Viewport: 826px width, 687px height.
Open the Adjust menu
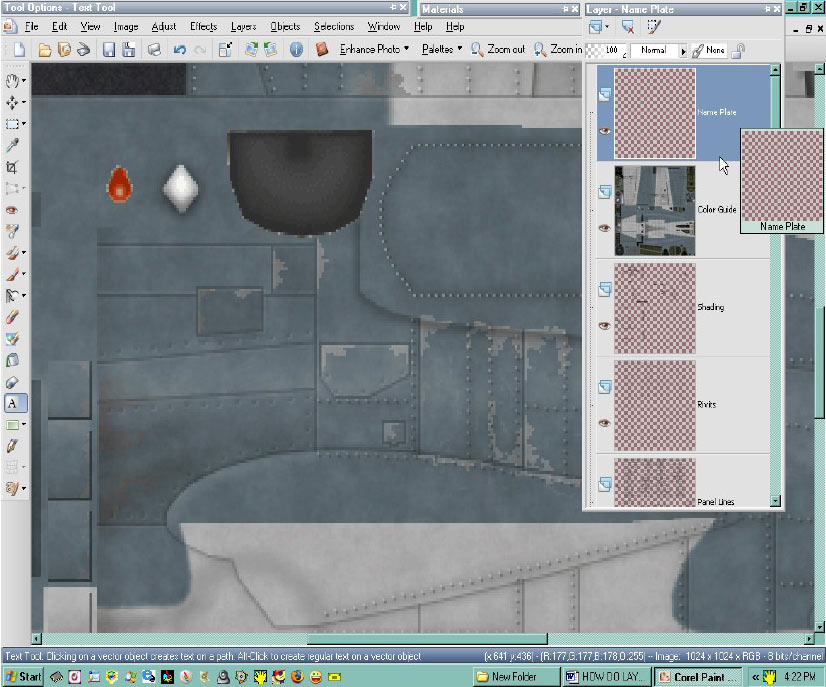pos(164,26)
